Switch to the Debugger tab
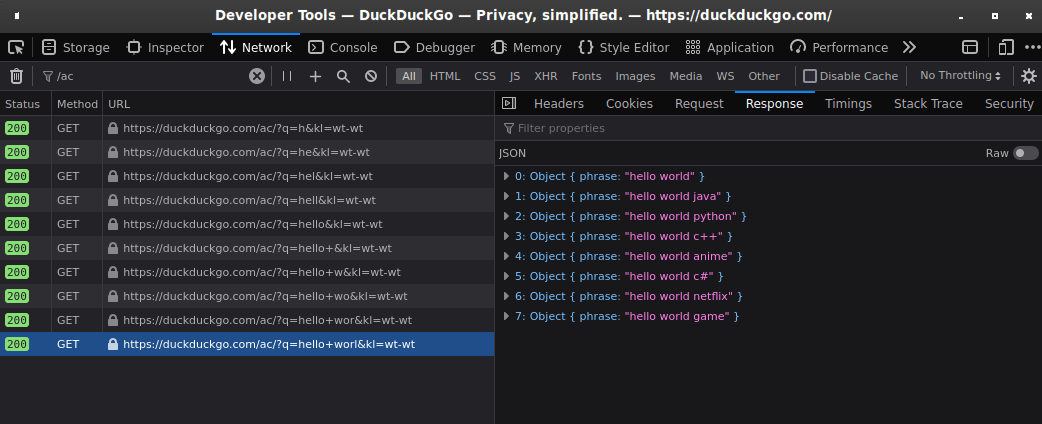Screen dimensions: 1042x424 [435, 47]
